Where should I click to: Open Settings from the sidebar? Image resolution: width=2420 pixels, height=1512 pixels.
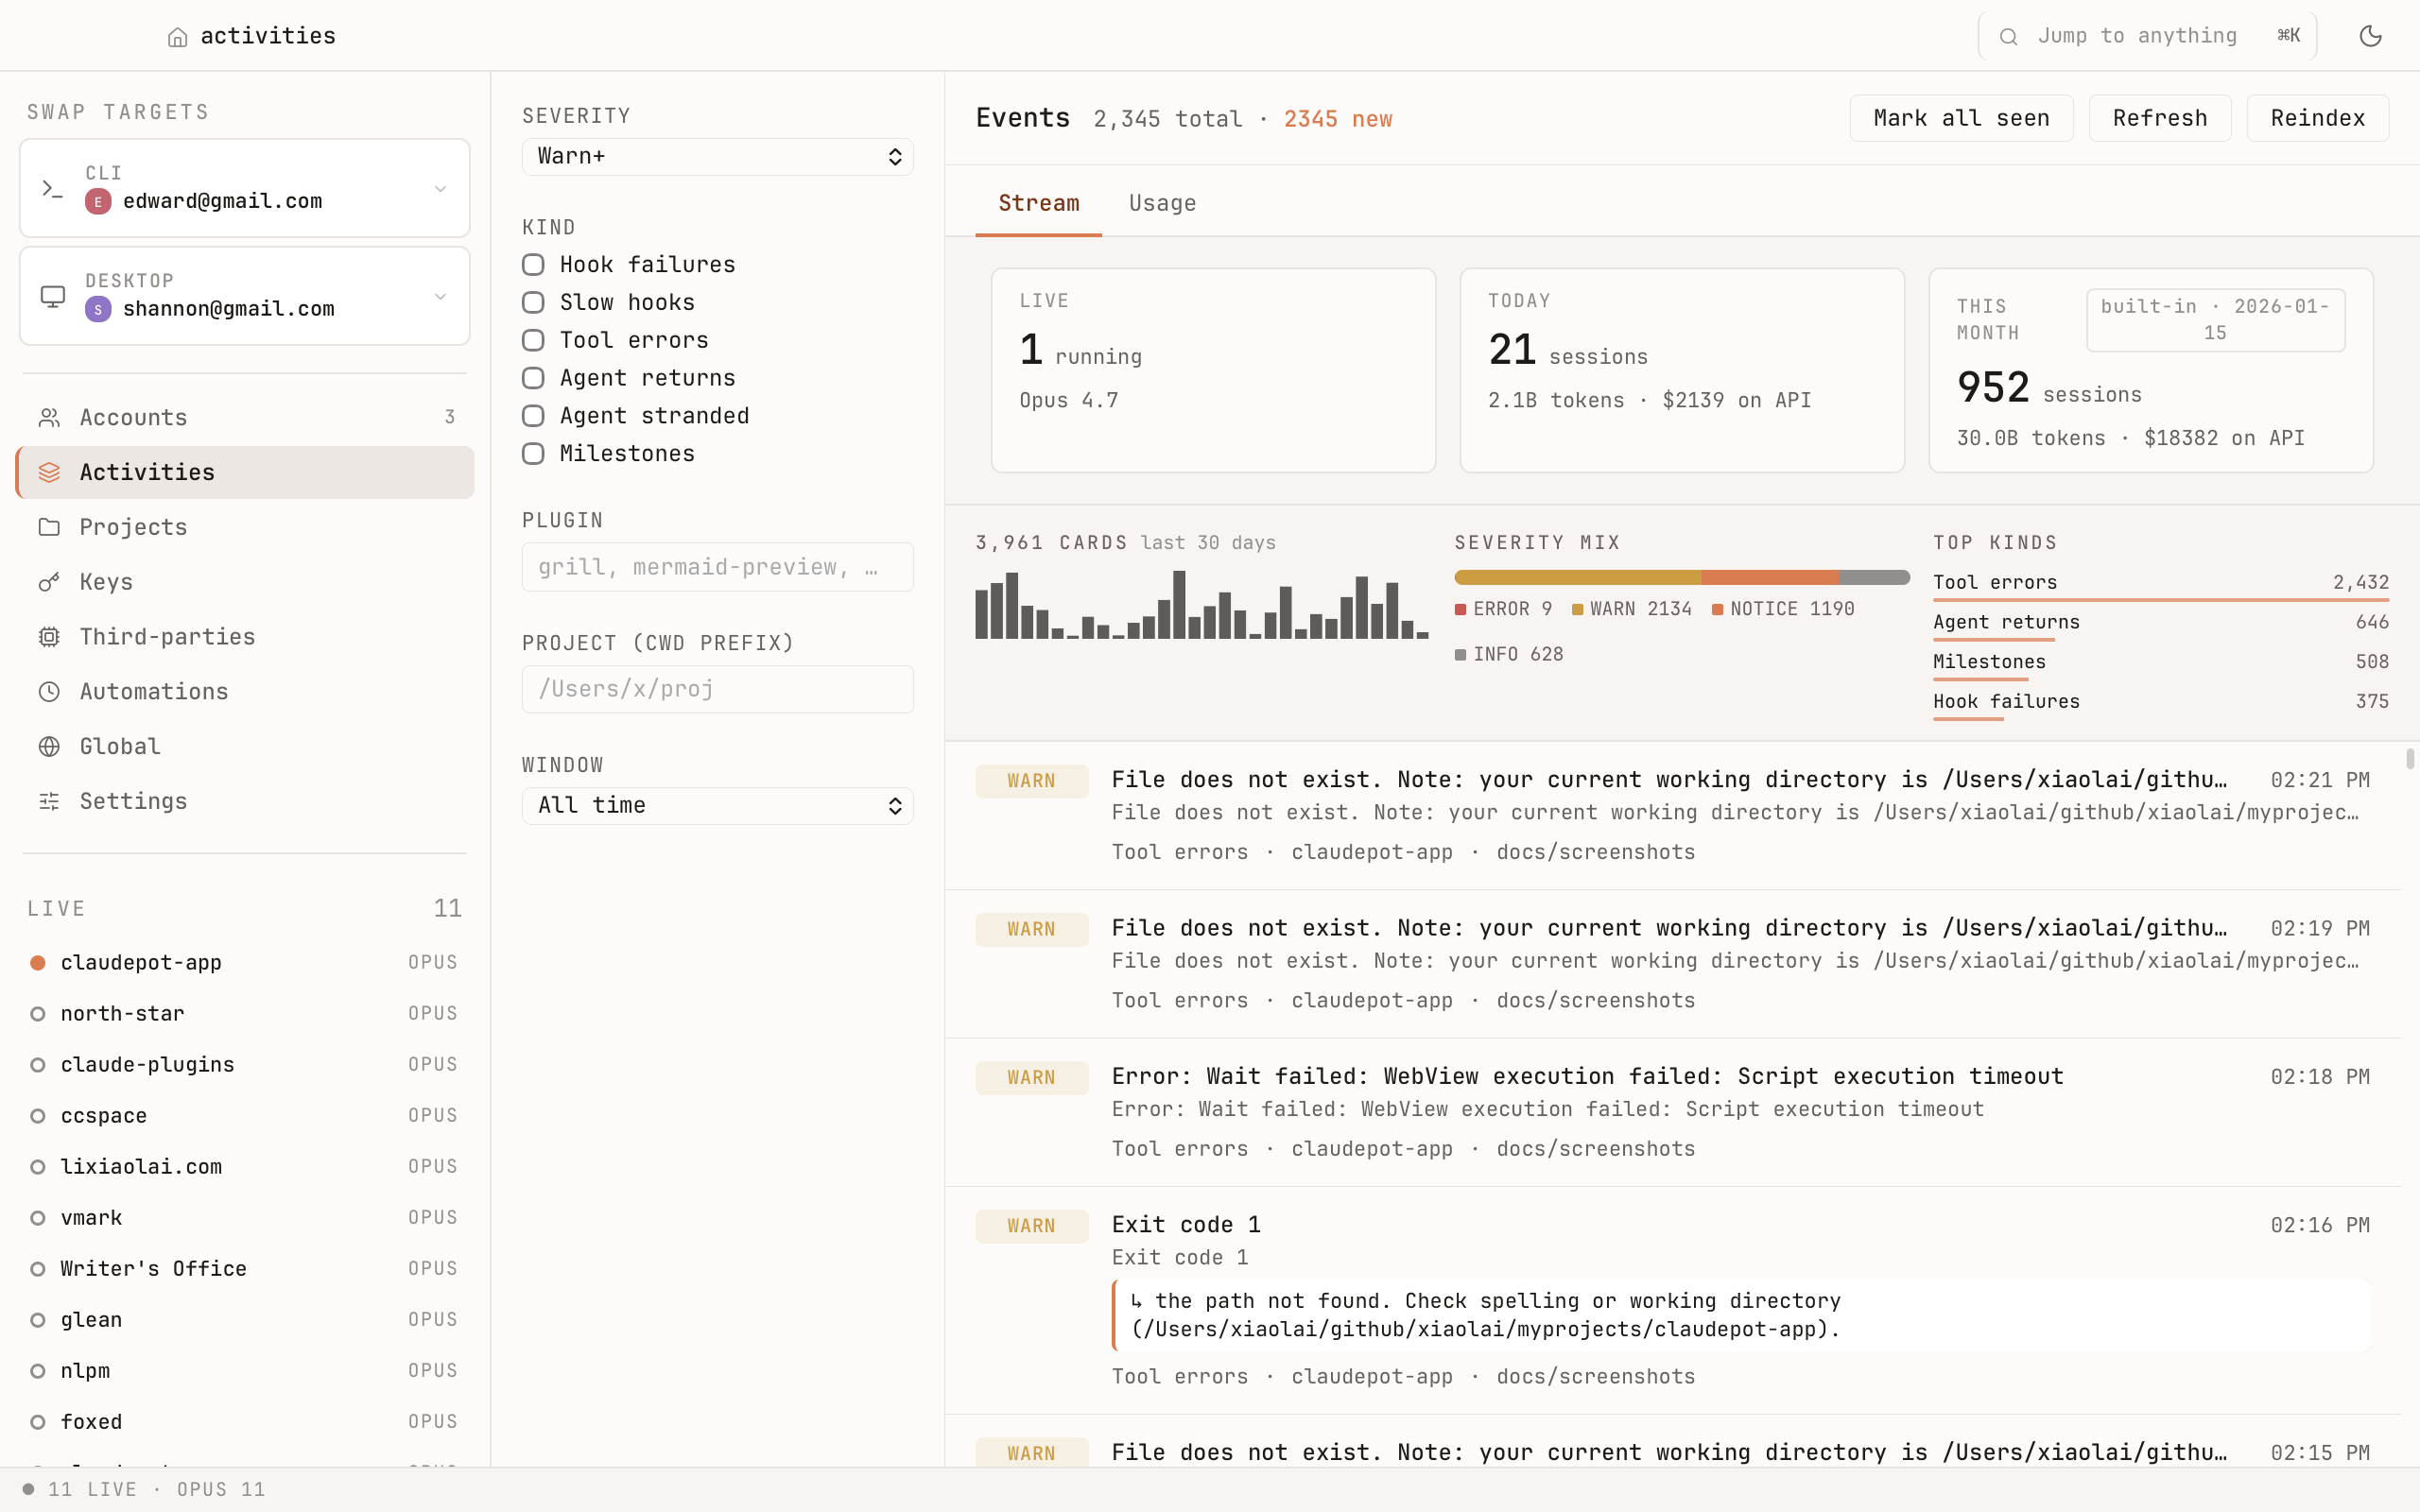pyautogui.click(x=133, y=801)
